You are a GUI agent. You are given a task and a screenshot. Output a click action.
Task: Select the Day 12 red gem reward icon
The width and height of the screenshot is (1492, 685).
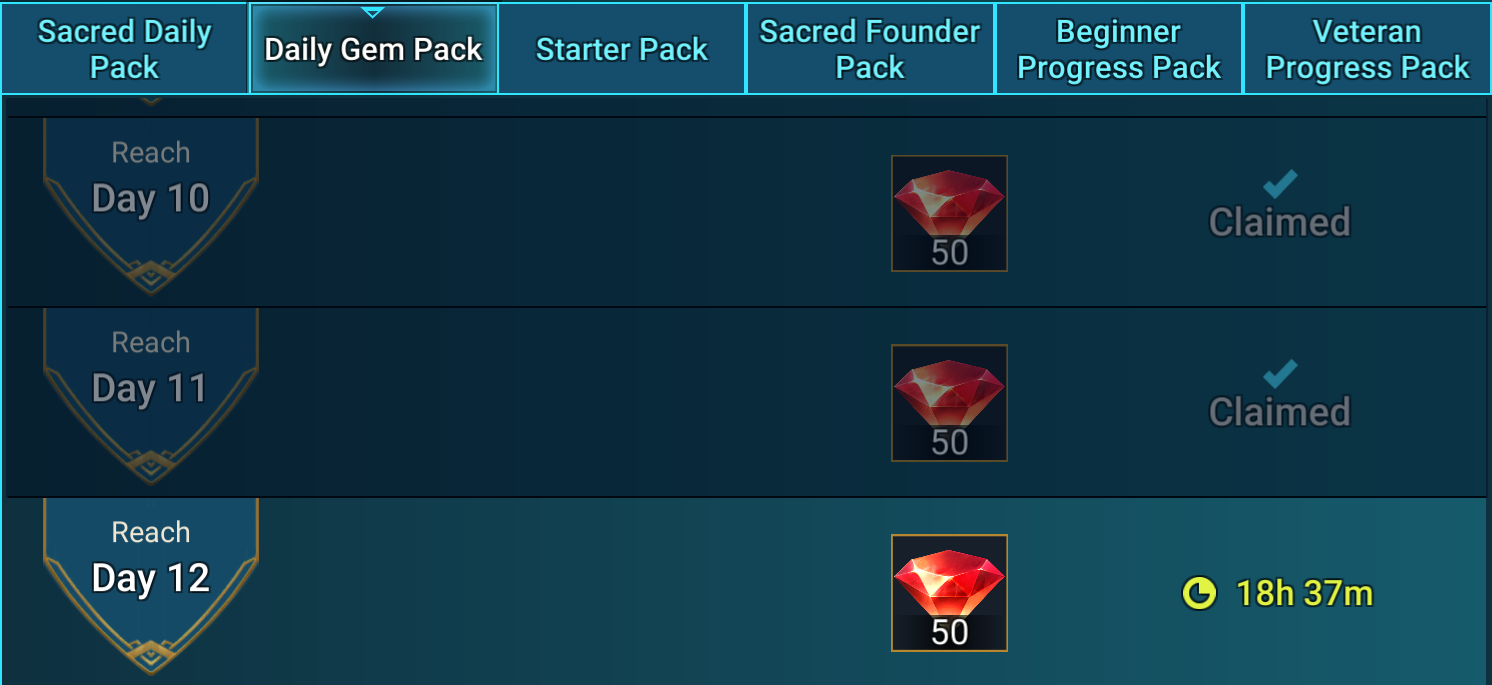tap(949, 593)
